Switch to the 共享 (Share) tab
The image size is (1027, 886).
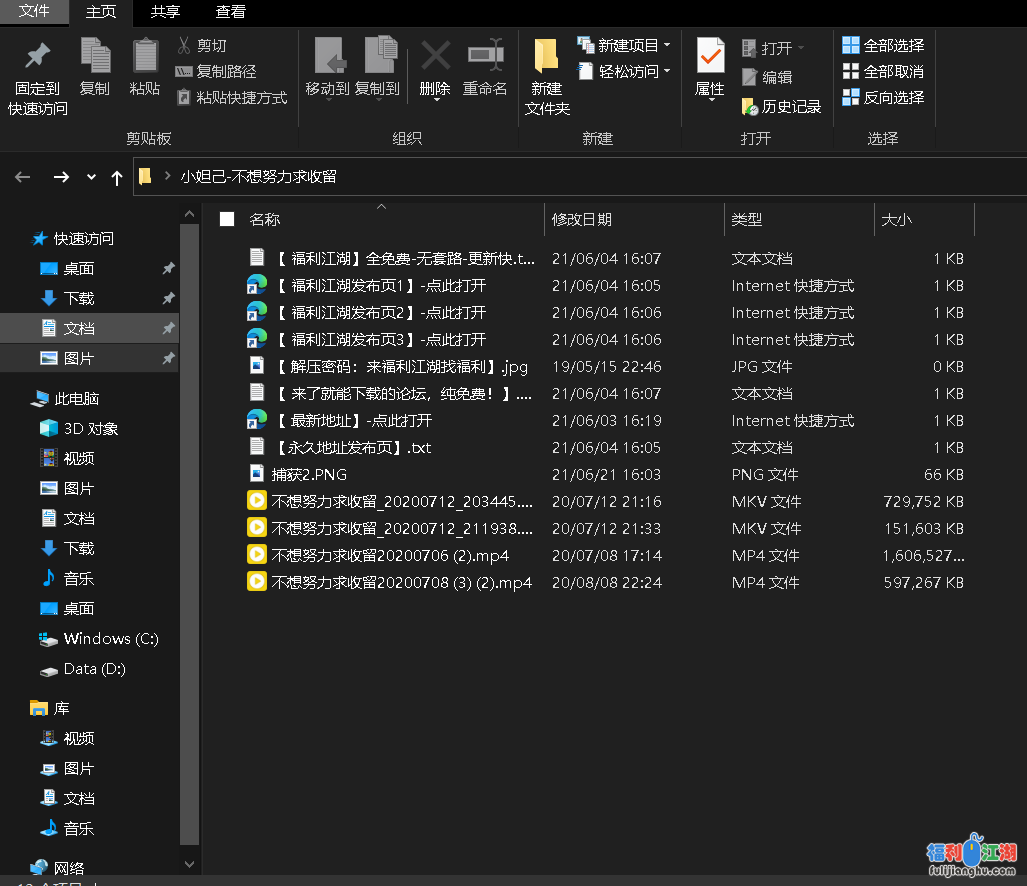(x=165, y=12)
